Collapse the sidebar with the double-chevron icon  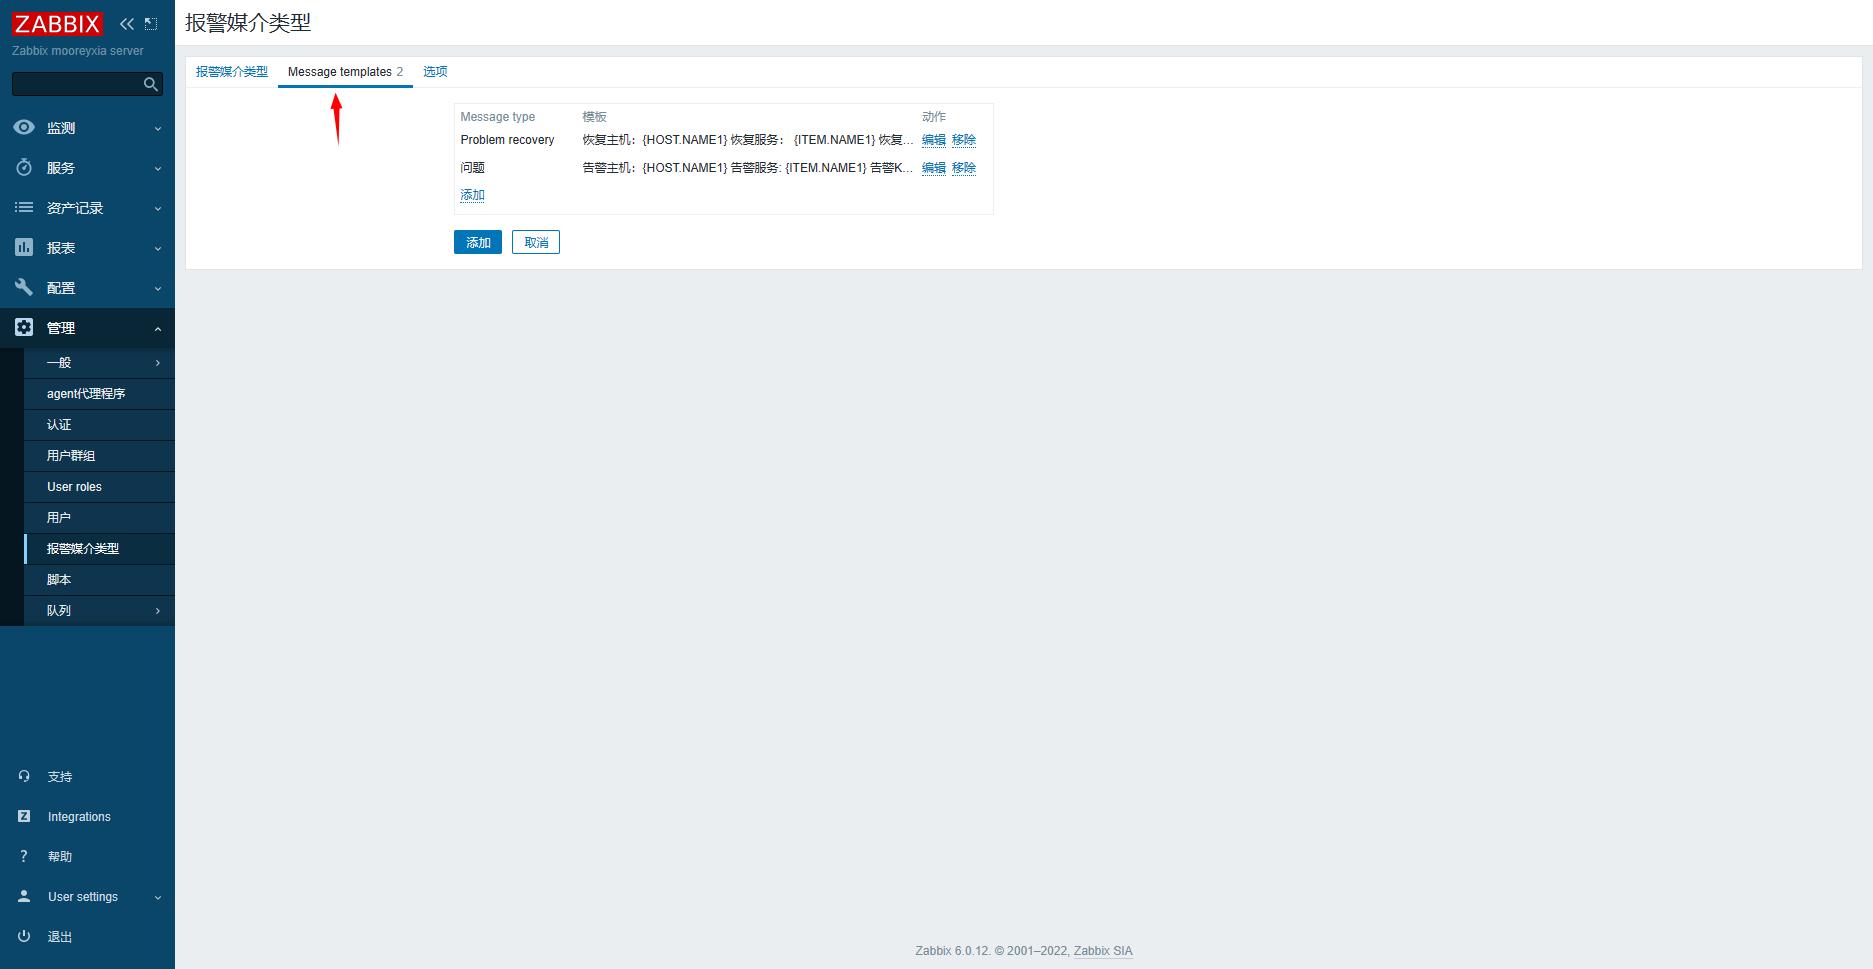click(126, 24)
